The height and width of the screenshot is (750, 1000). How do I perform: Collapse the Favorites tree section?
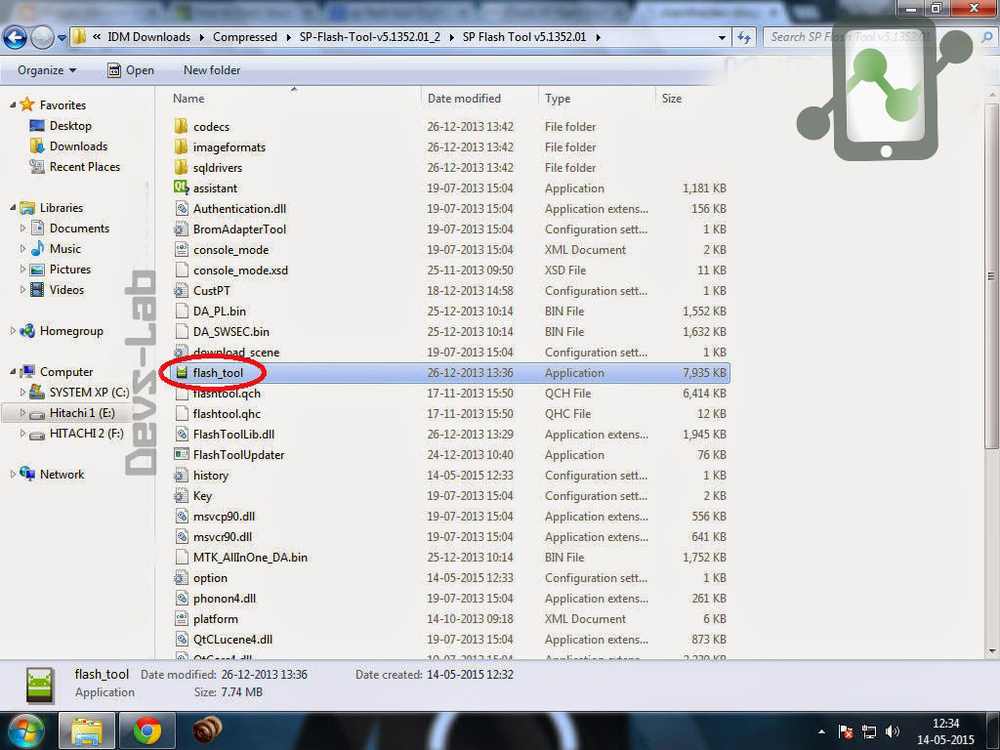tap(13, 105)
